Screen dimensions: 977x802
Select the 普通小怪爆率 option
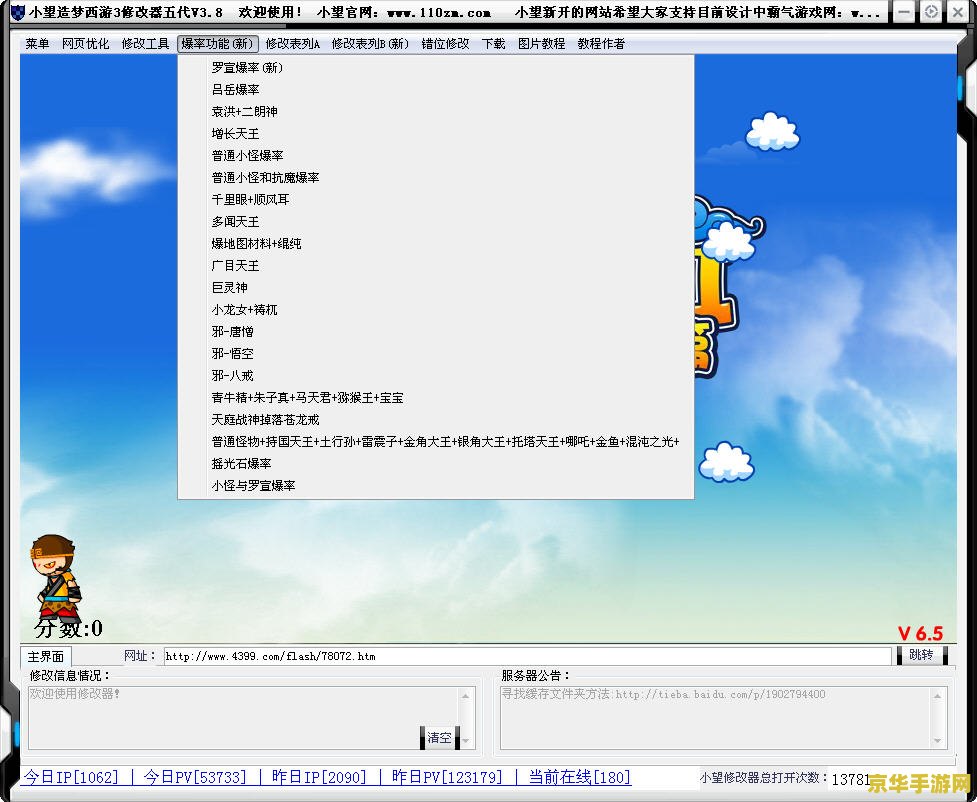(436, 156)
